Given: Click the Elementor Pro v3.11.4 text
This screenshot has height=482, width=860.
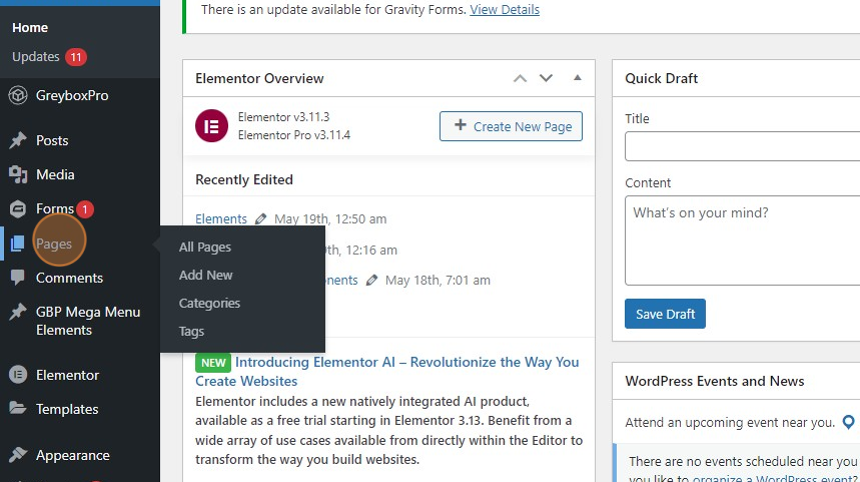Looking at the screenshot, I should [294, 135].
